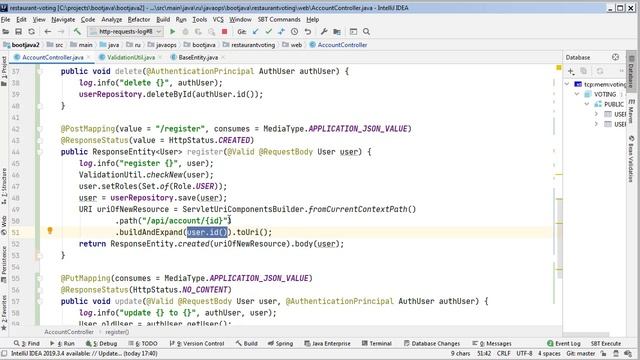This screenshot has height=360, width=640.
Task: Toggle the Project side tool window
Action: [4, 71]
